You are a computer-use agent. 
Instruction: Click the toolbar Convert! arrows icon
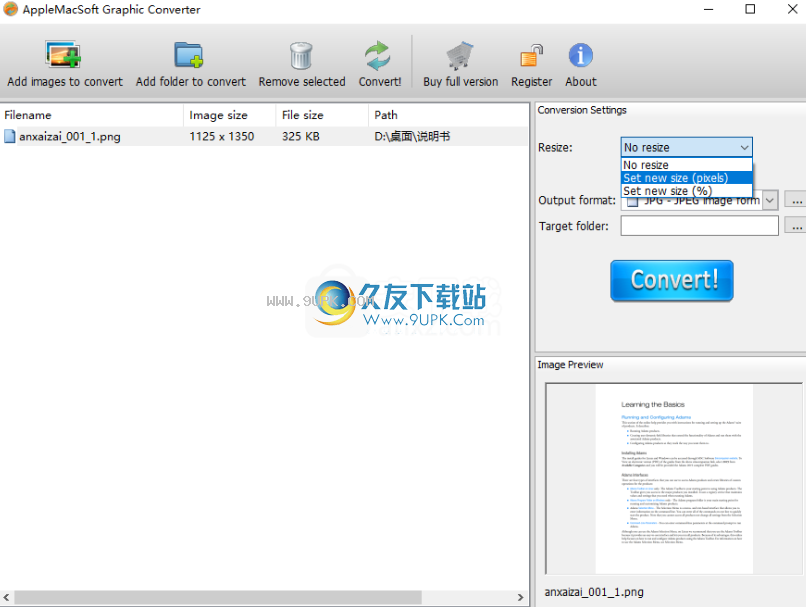point(378,56)
